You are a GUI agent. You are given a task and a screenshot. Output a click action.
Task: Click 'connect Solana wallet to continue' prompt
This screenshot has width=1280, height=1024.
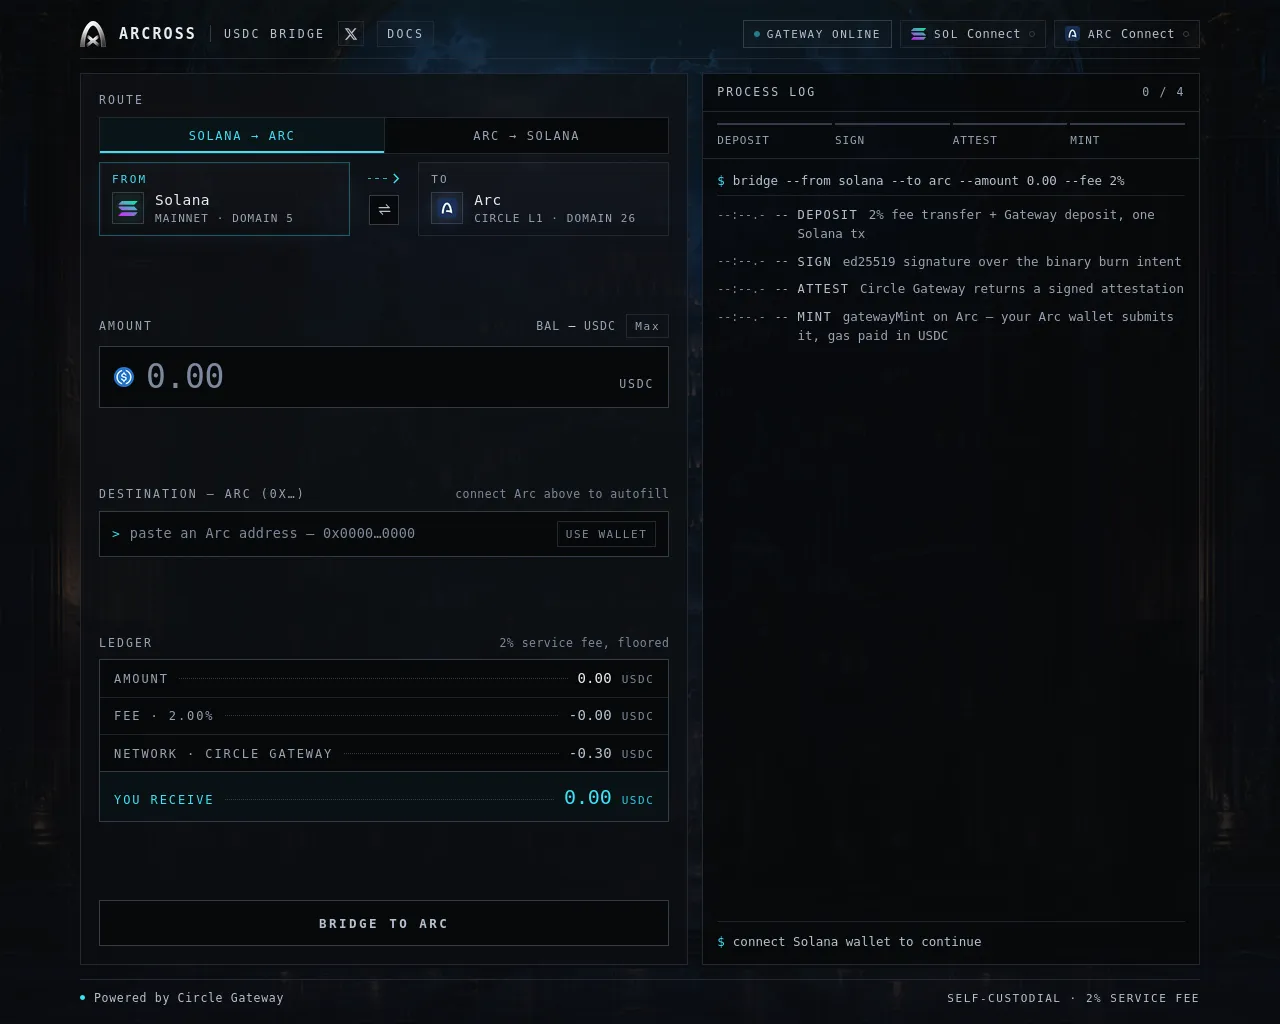[857, 942]
